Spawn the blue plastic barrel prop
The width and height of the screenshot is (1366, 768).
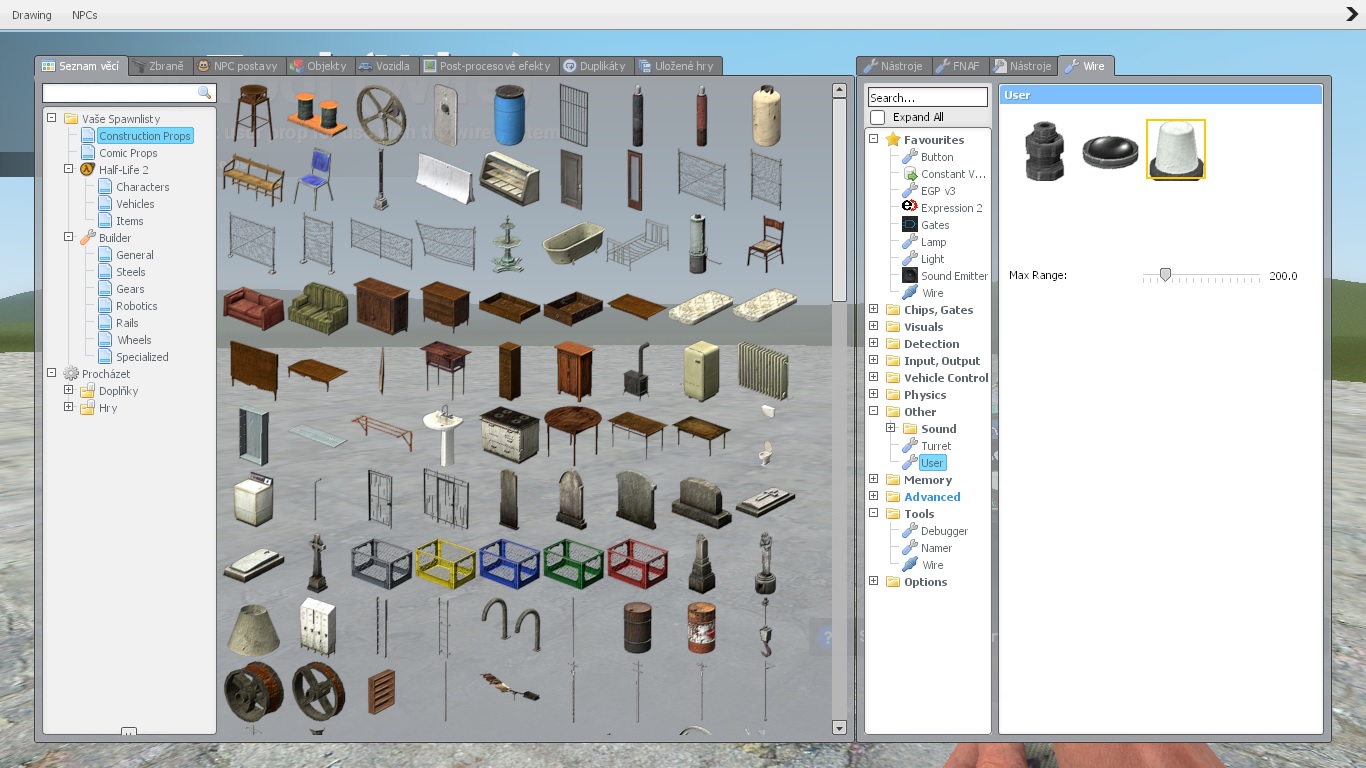click(508, 113)
